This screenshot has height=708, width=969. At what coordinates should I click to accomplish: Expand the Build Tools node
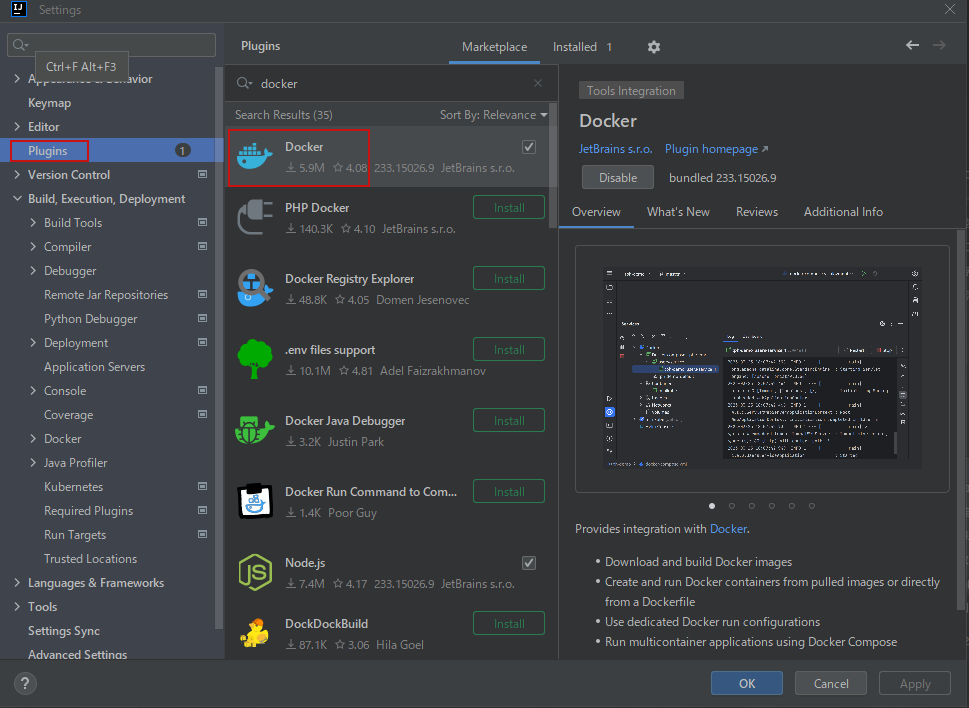point(33,222)
